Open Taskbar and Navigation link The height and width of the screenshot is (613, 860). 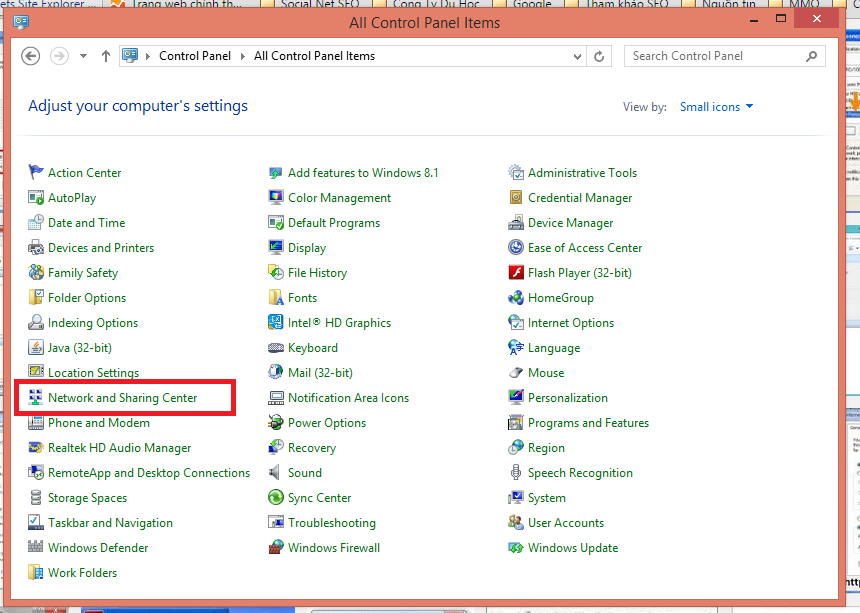point(110,523)
